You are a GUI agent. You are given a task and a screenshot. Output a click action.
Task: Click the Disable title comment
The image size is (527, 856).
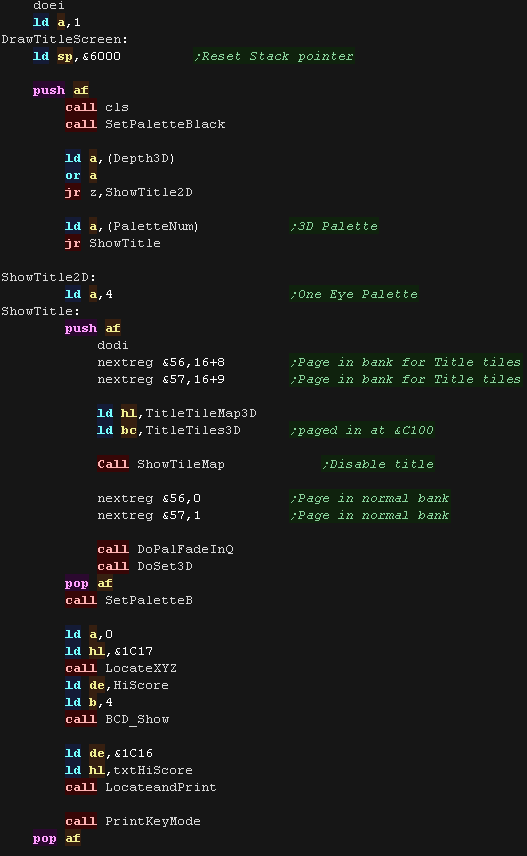click(x=378, y=465)
